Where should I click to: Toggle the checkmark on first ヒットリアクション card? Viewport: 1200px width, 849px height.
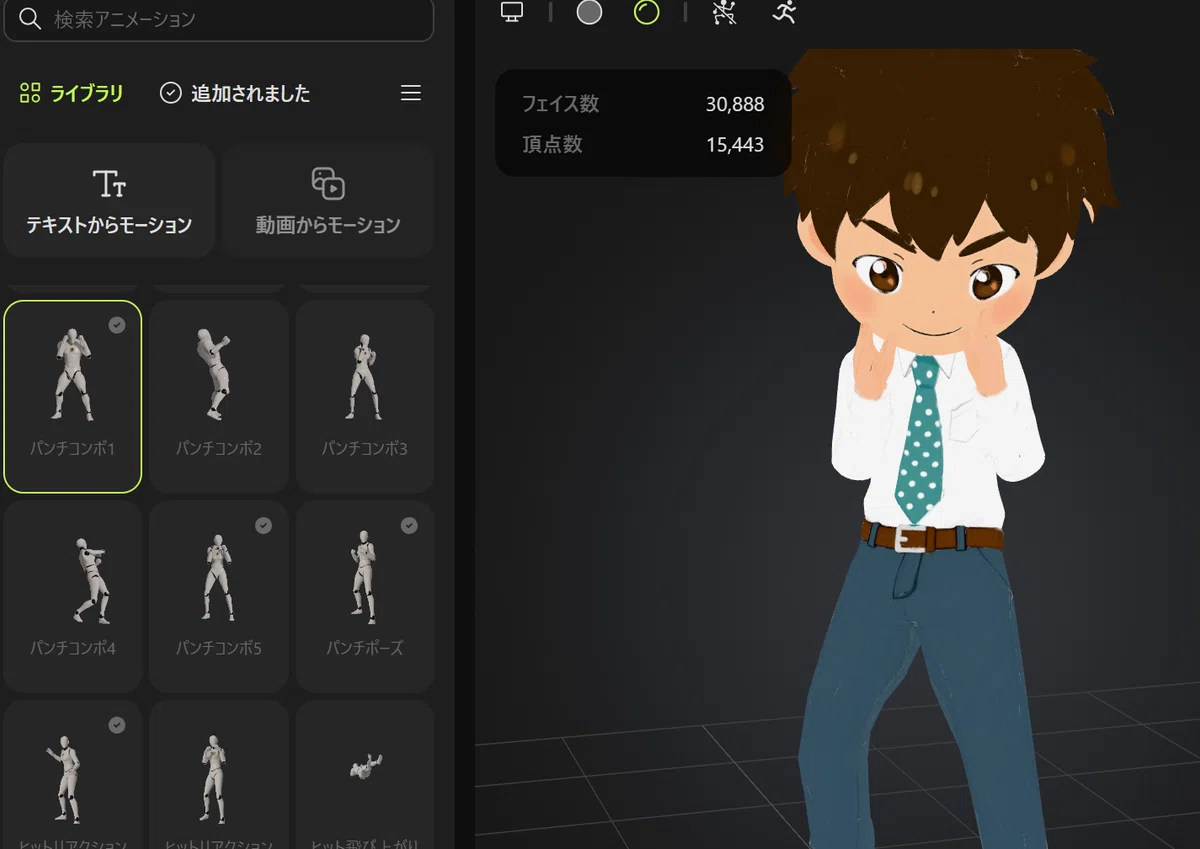(x=117, y=725)
